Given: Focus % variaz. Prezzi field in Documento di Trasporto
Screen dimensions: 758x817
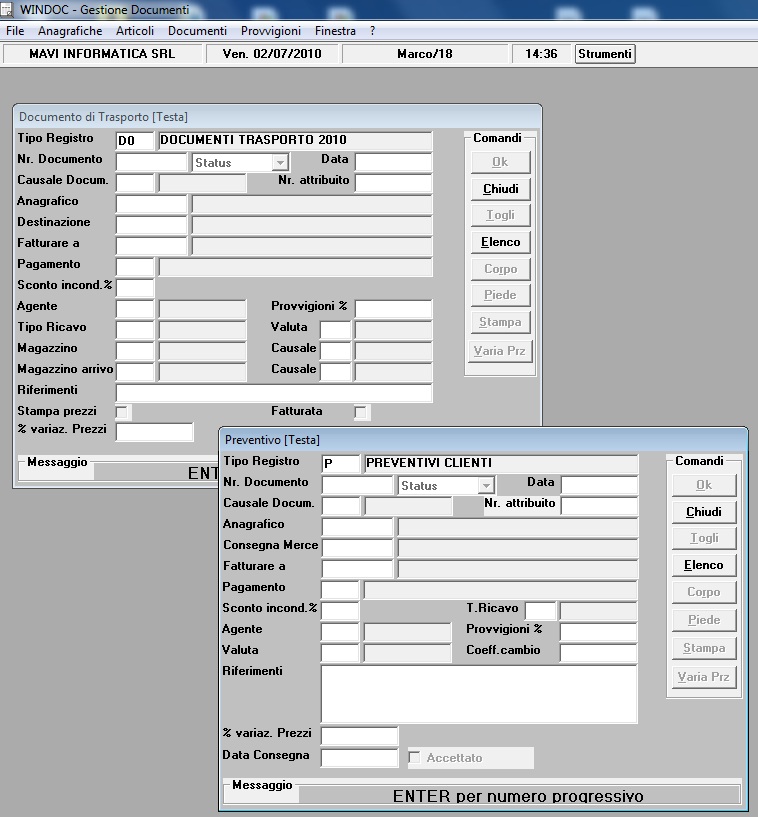Looking at the screenshot, I should point(154,432).
